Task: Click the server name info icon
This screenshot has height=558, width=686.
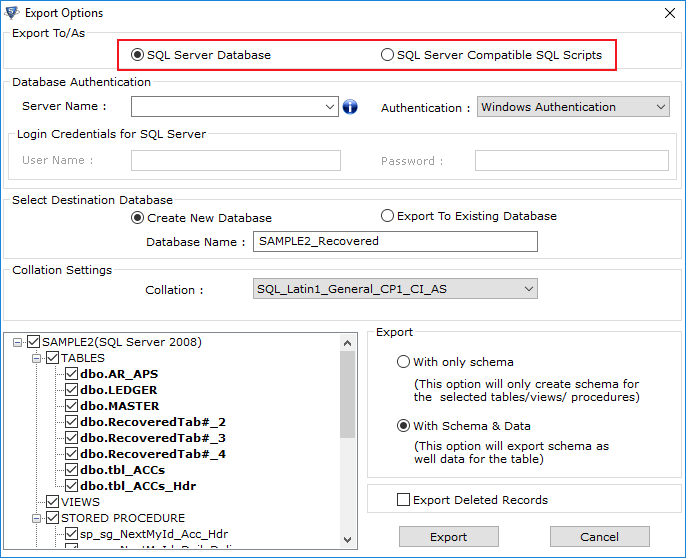Action: [350, 107]
